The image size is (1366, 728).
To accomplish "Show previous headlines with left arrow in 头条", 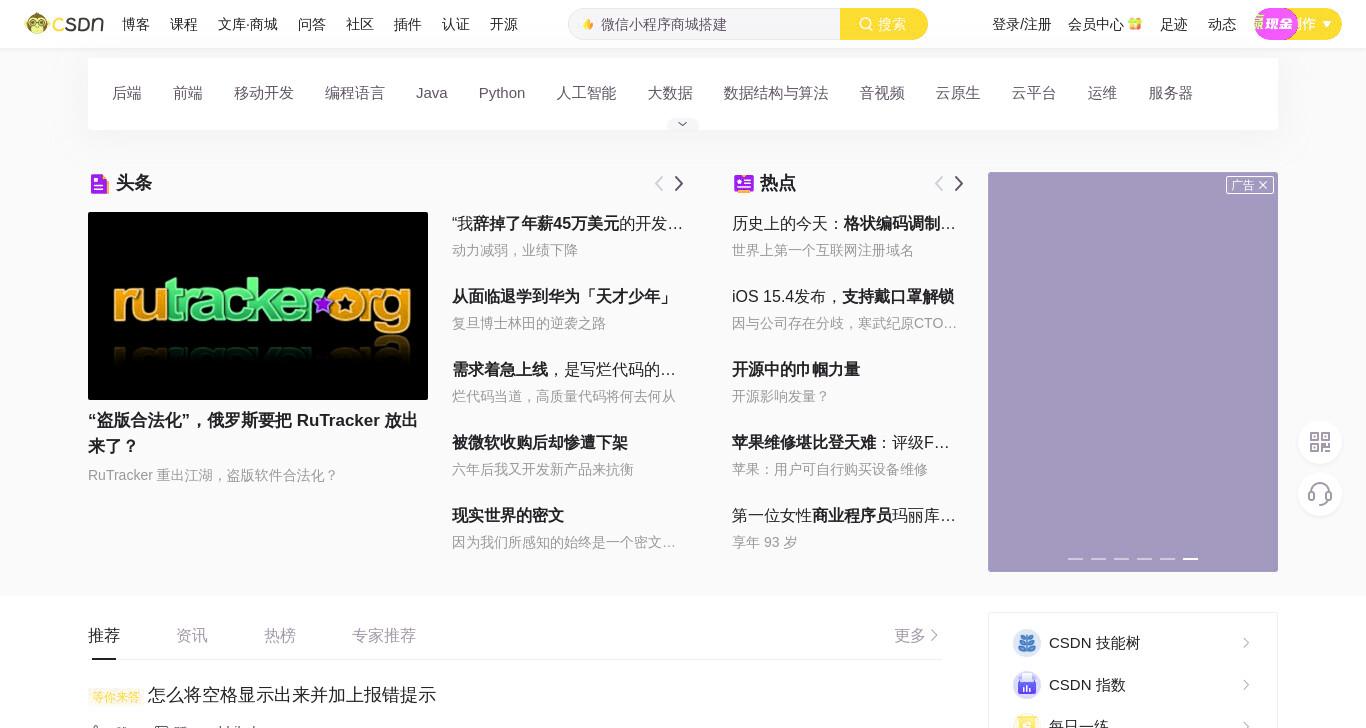I will point(659,183).
